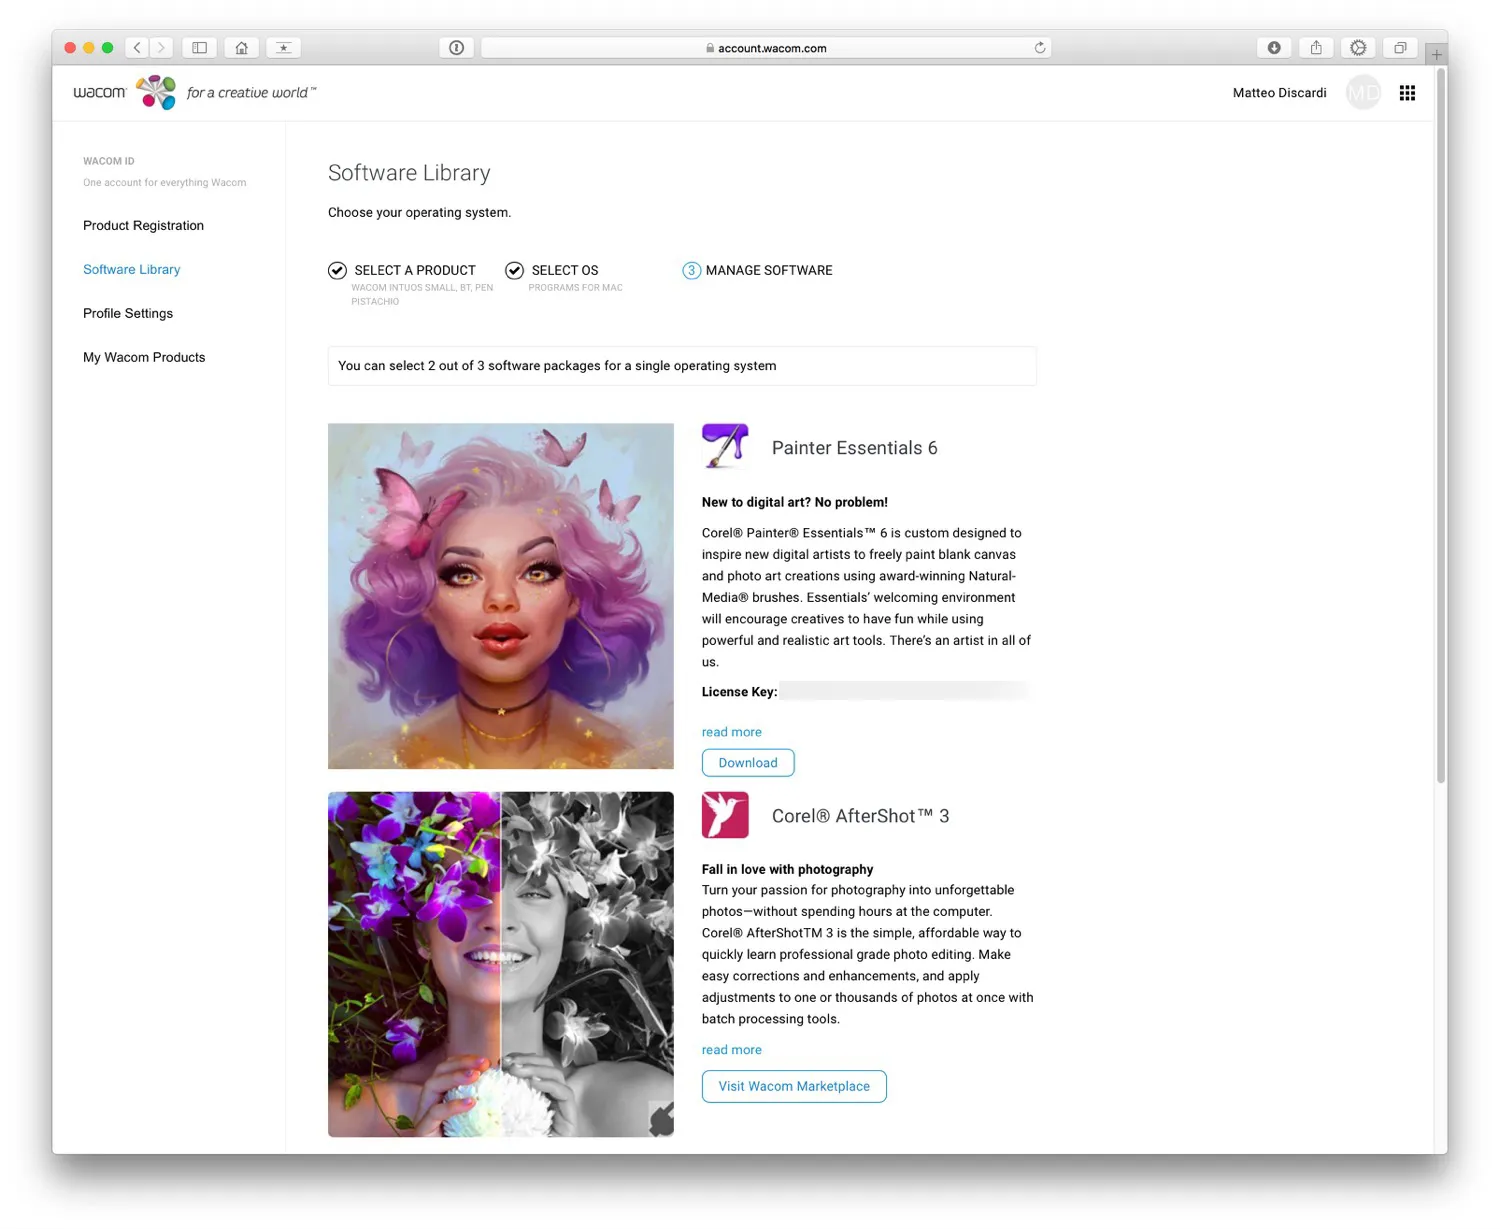The width and height of the screenshot is (1500, 1229).
Task: Show all tabs overview icon
Action: 1400,47
